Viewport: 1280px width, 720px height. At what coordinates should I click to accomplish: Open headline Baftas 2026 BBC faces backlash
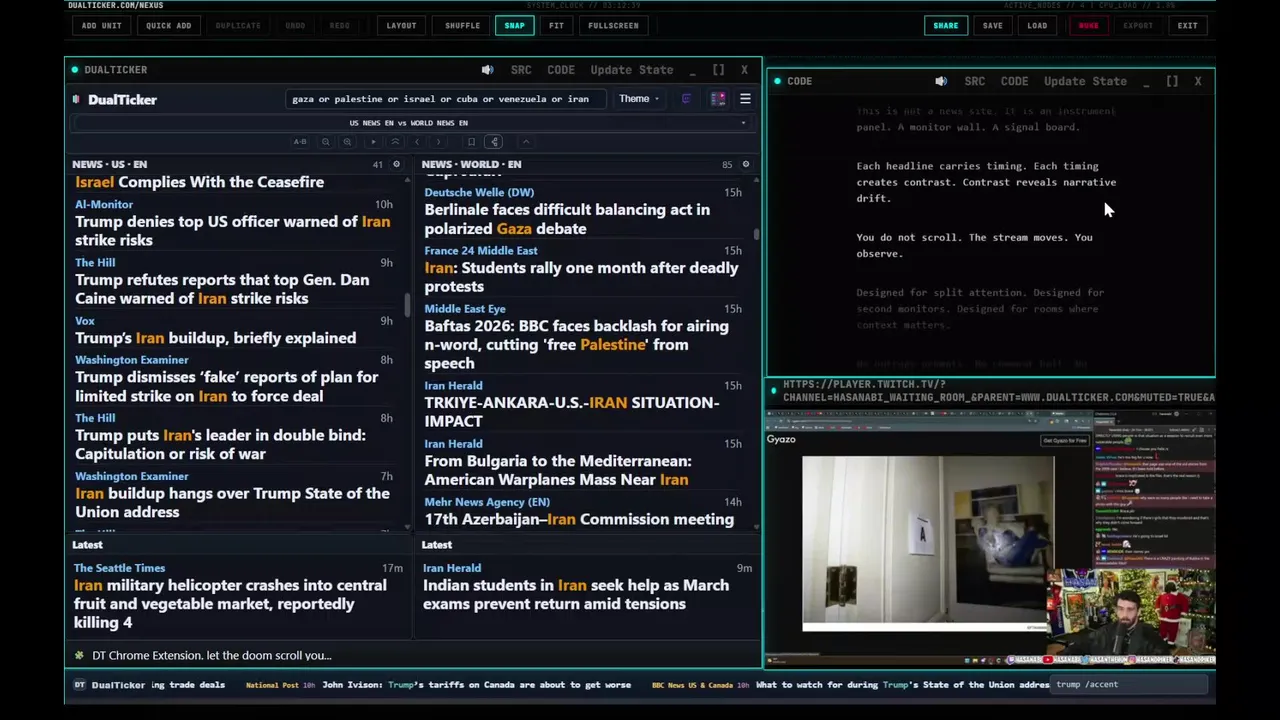click(576, 345)
